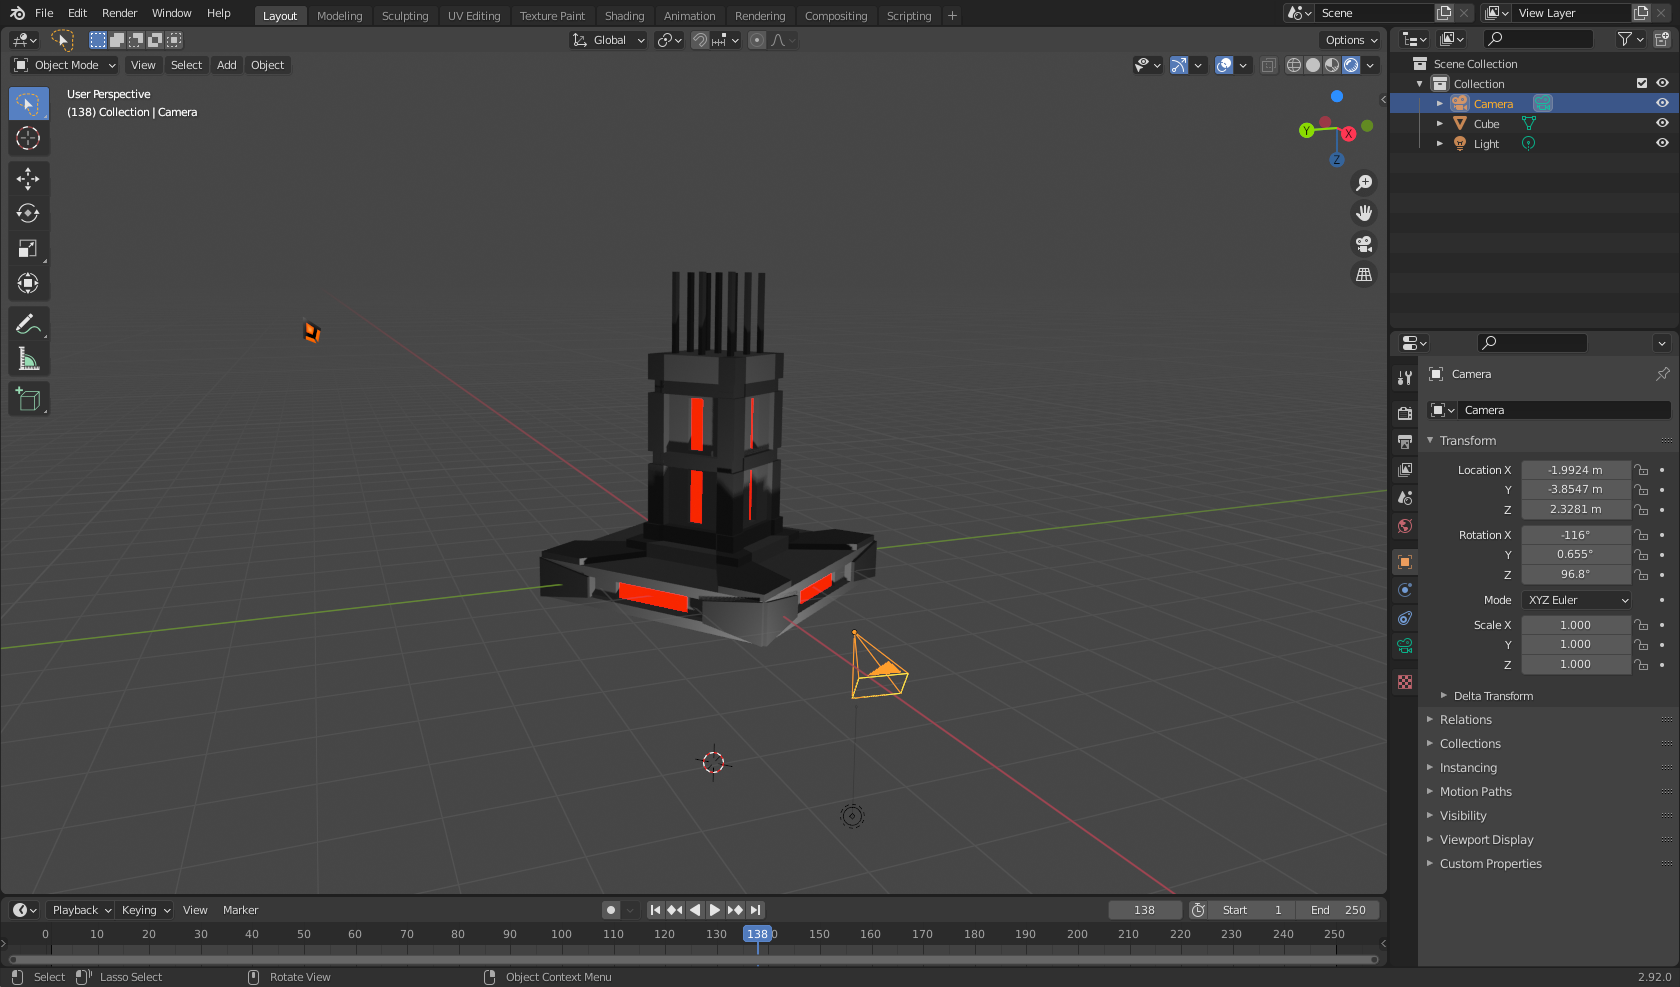Open the XYZ Euler rotation mode dropdown
The height and width of the screenshot is (987, 1680).
(x=1576, y=600)
